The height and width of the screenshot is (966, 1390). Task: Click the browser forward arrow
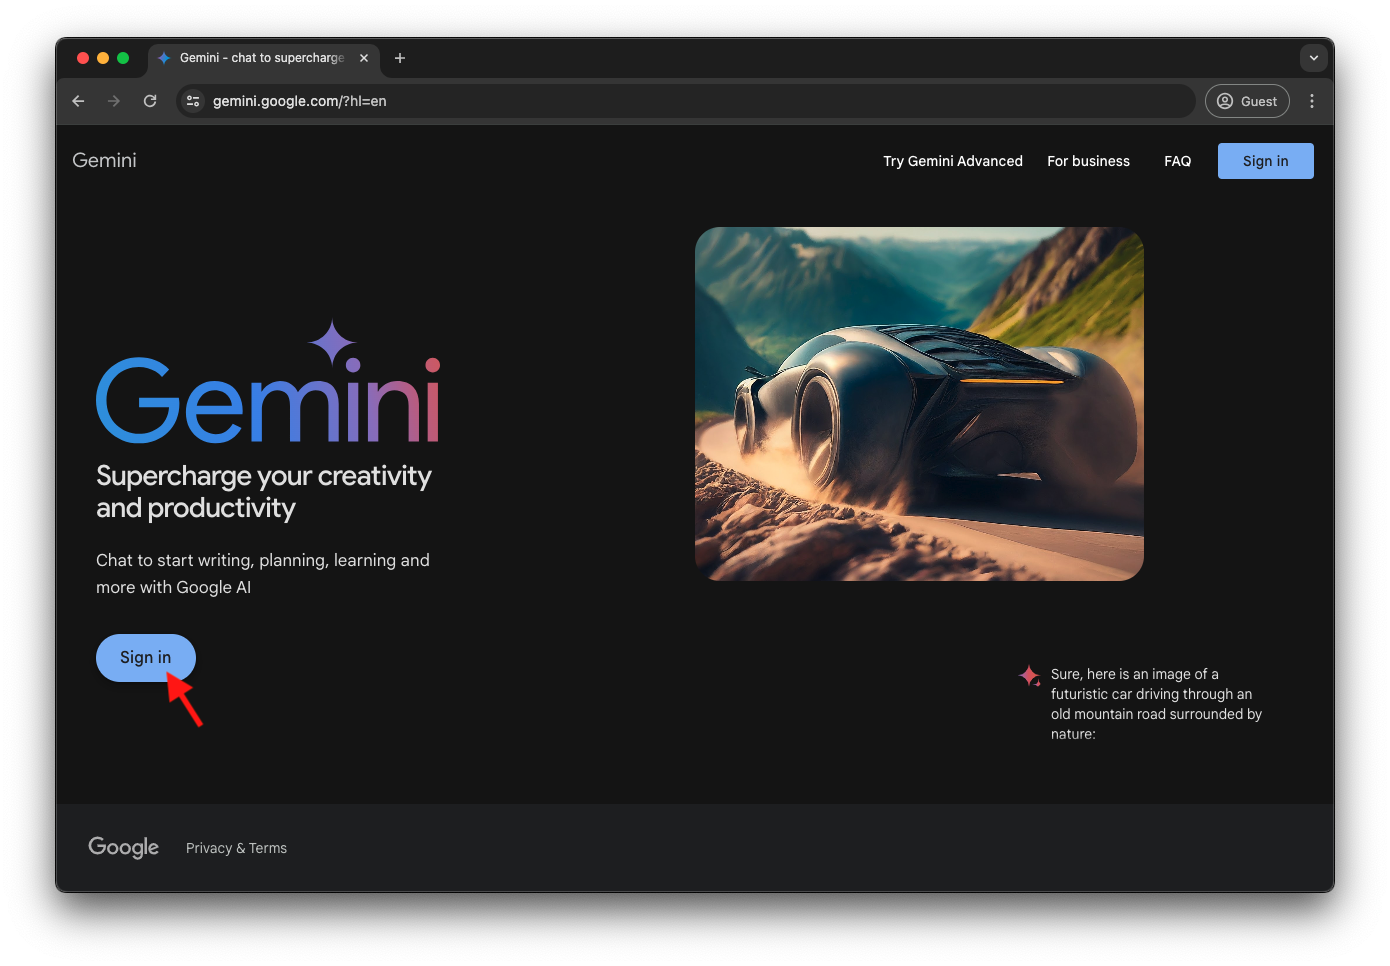tap(114, 101)
